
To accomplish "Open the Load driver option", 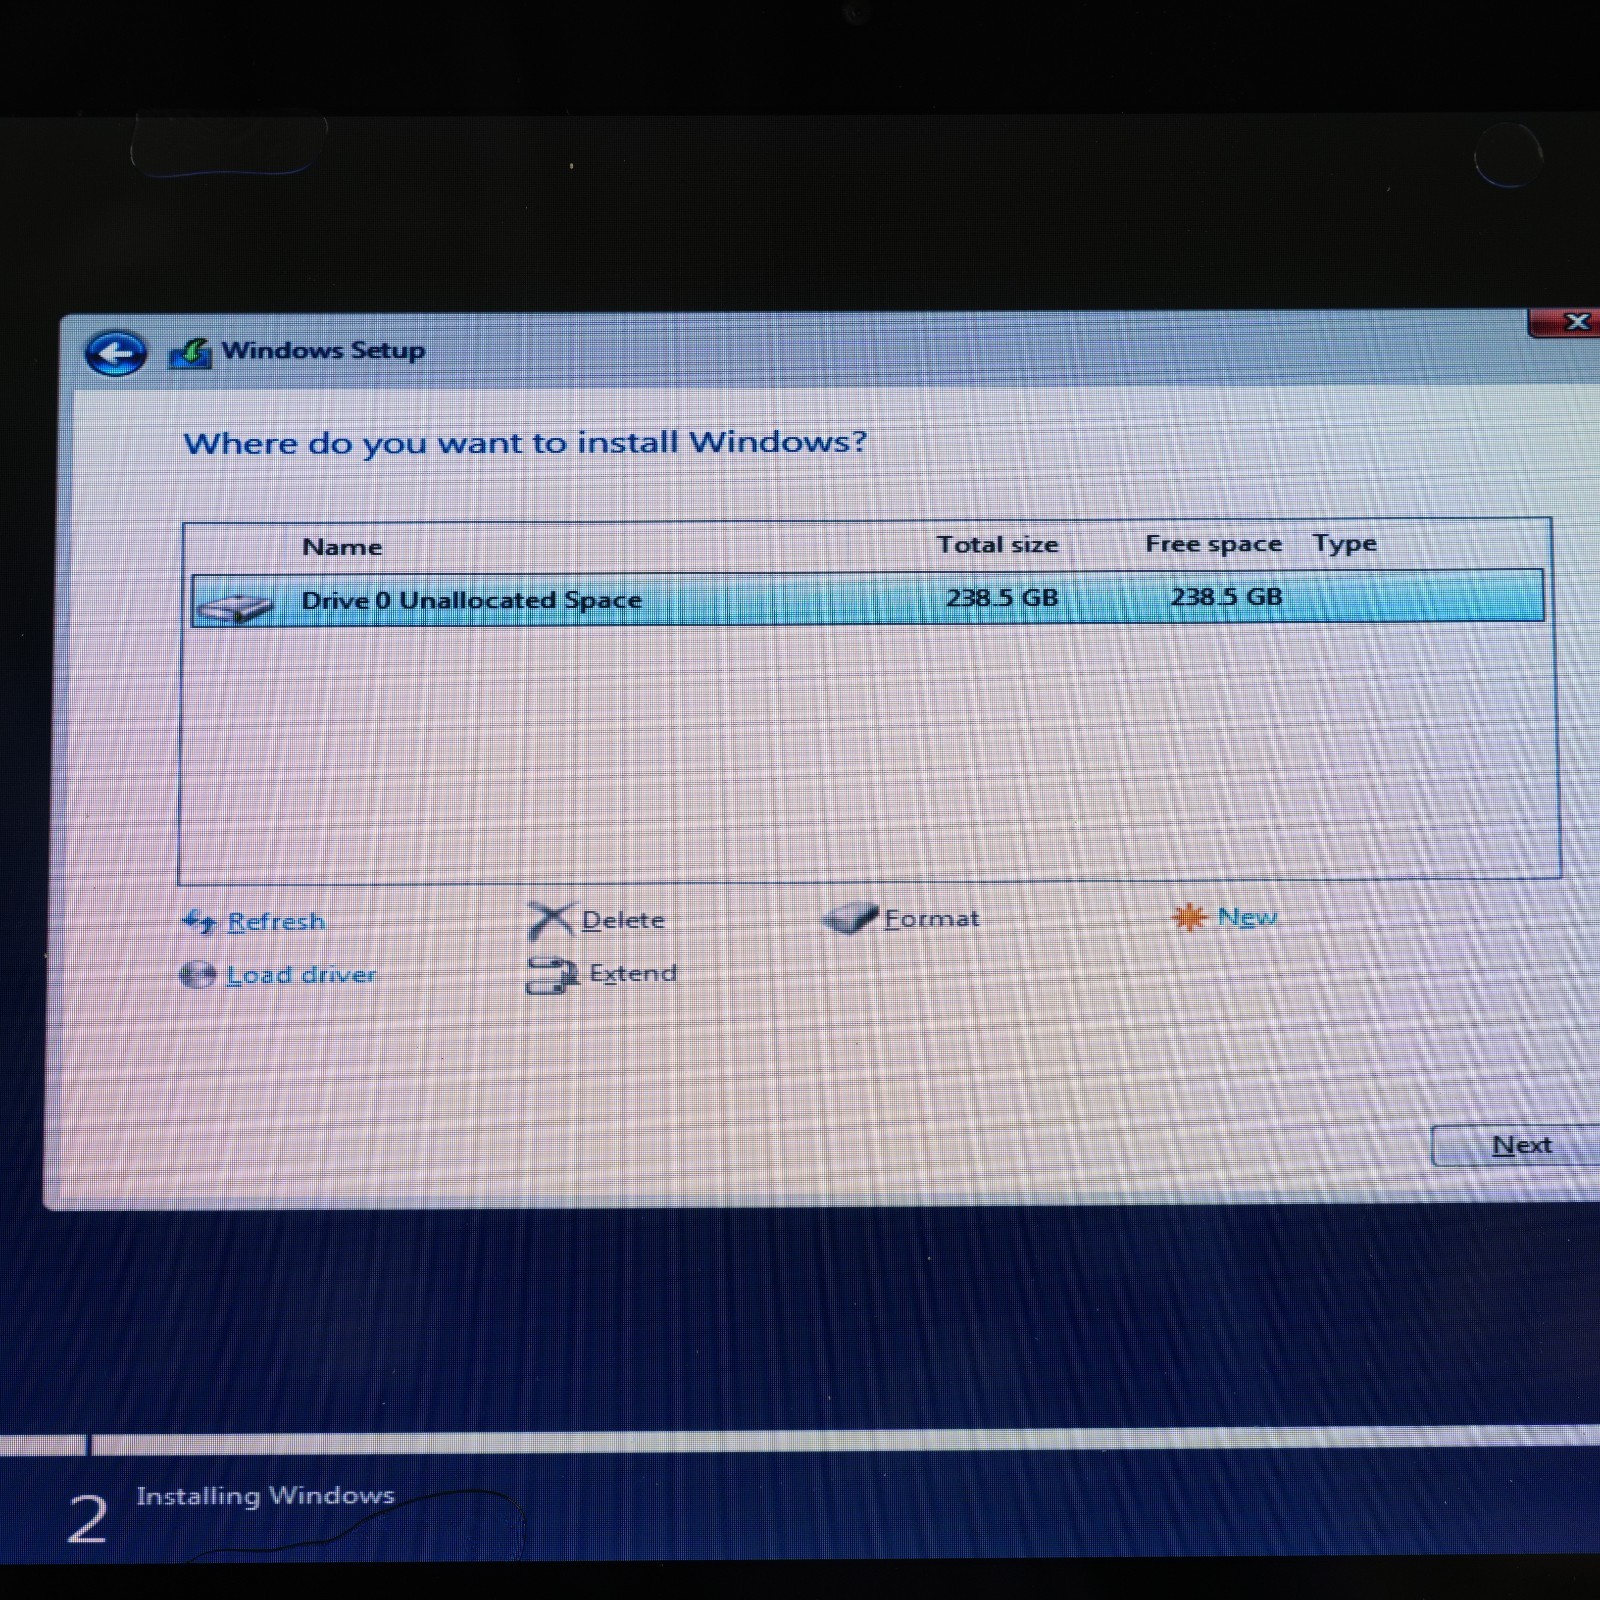I will coord(301,975).
